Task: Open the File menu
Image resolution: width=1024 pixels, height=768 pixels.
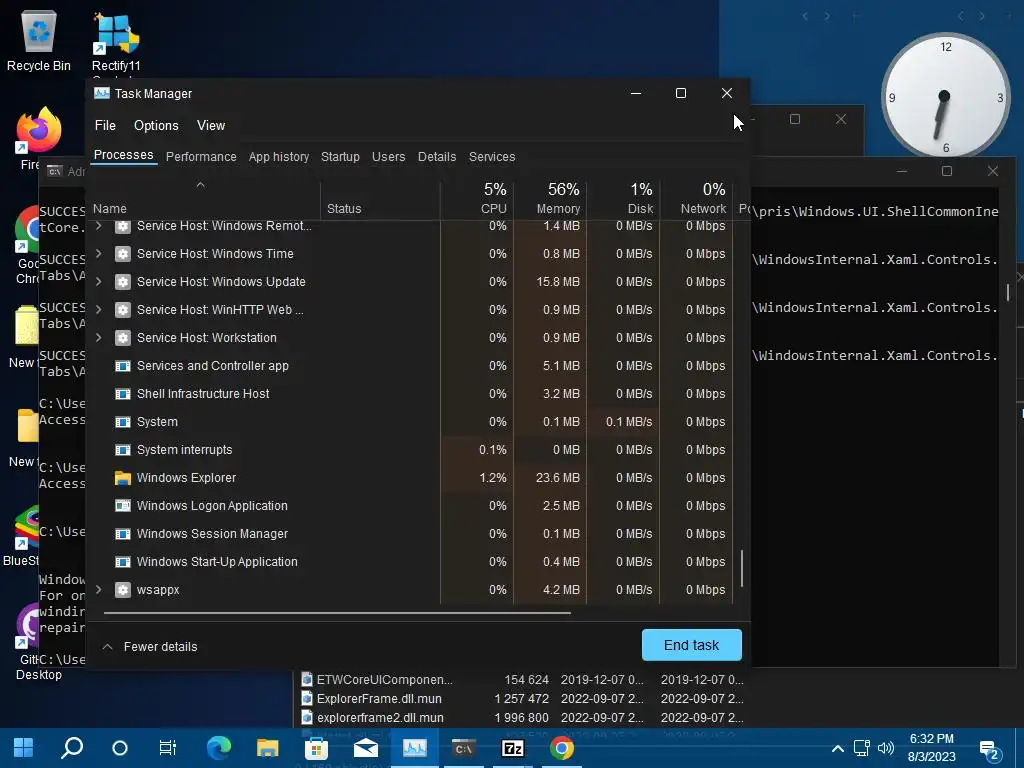Action: coord(105,125)
